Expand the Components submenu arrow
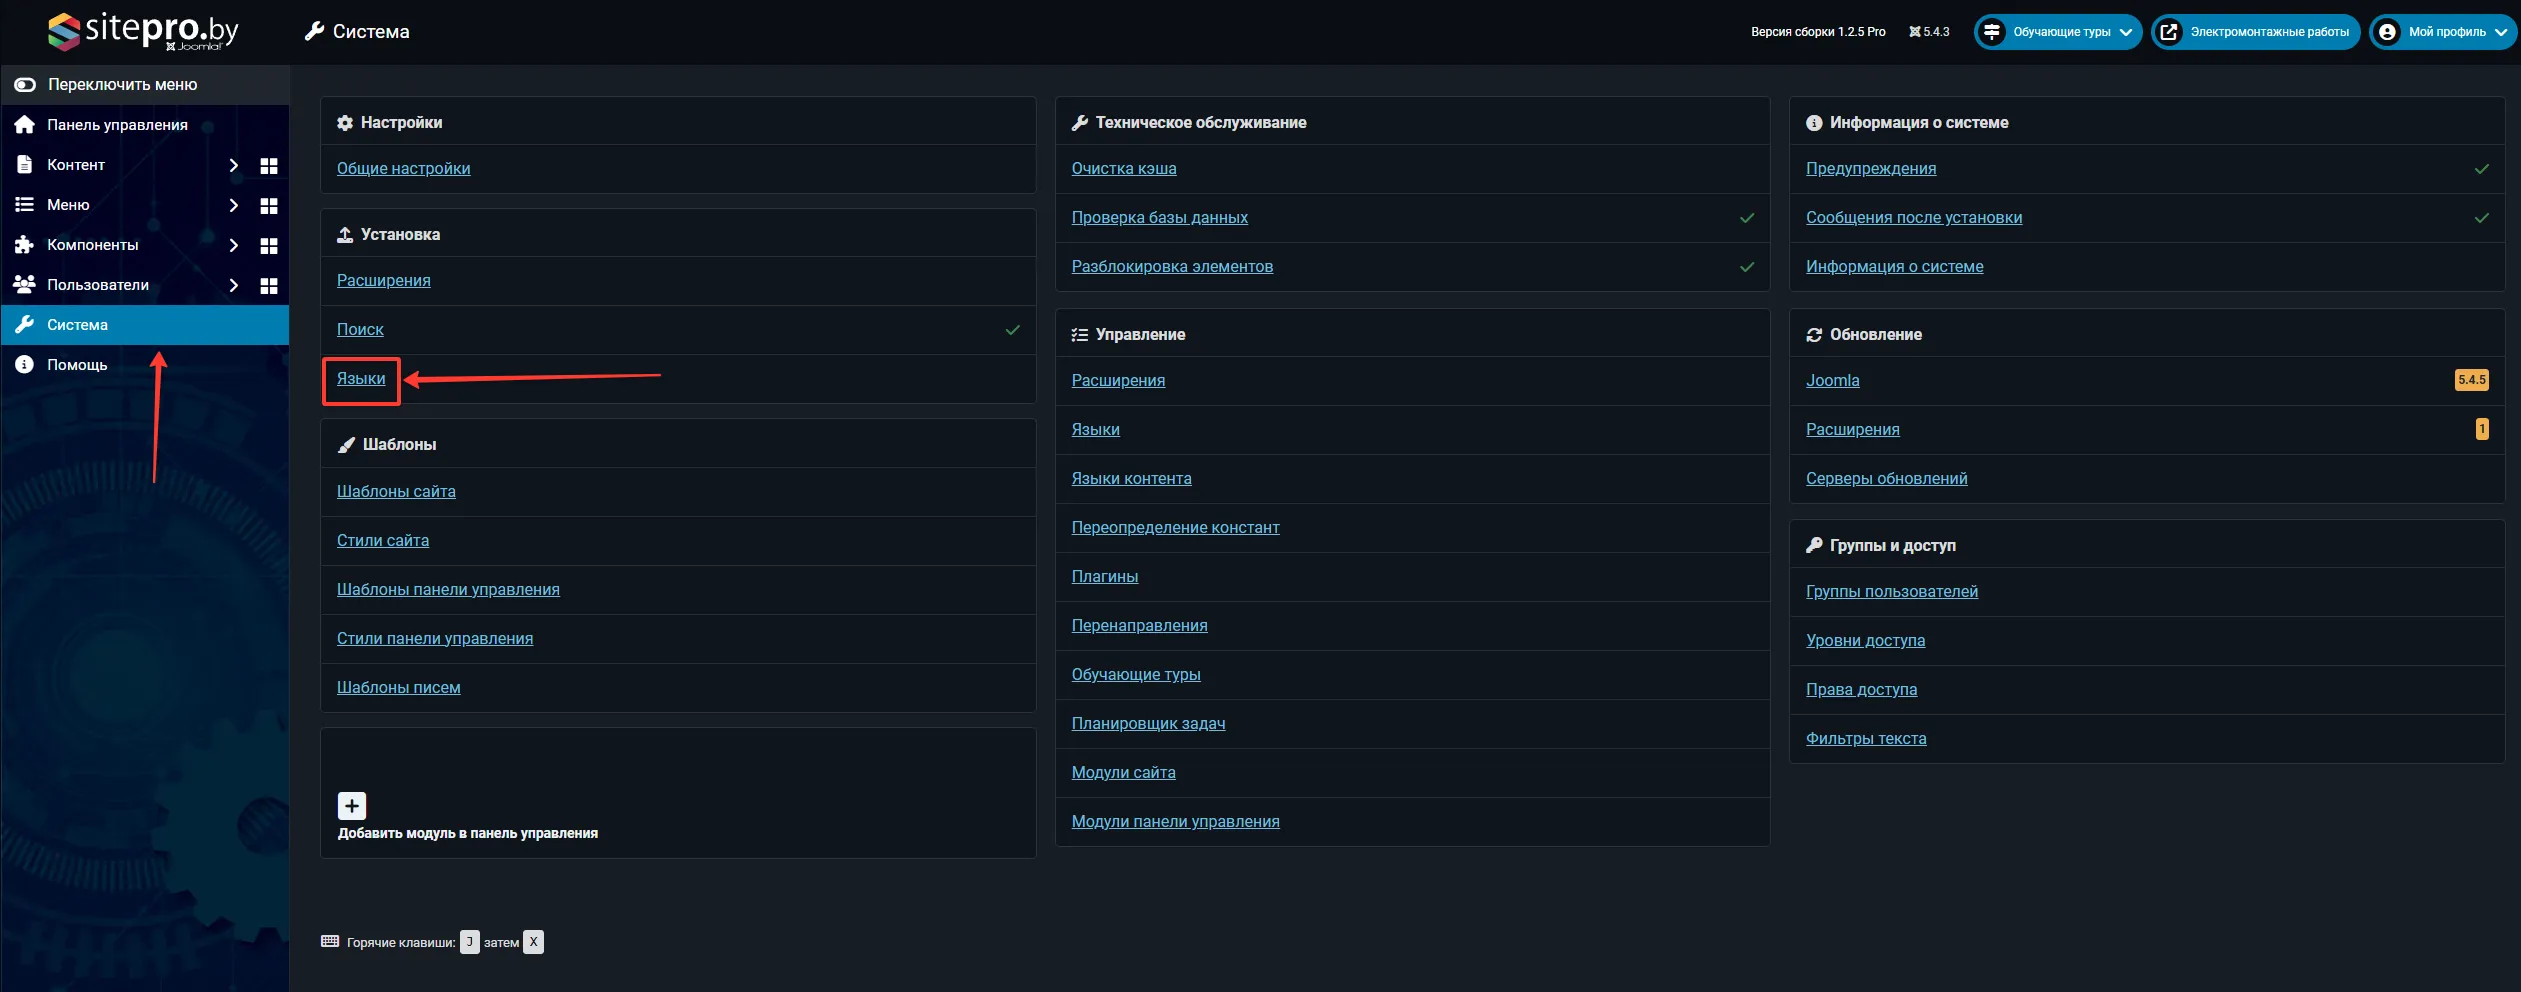 pyautogui.click(x=233, y=246)
